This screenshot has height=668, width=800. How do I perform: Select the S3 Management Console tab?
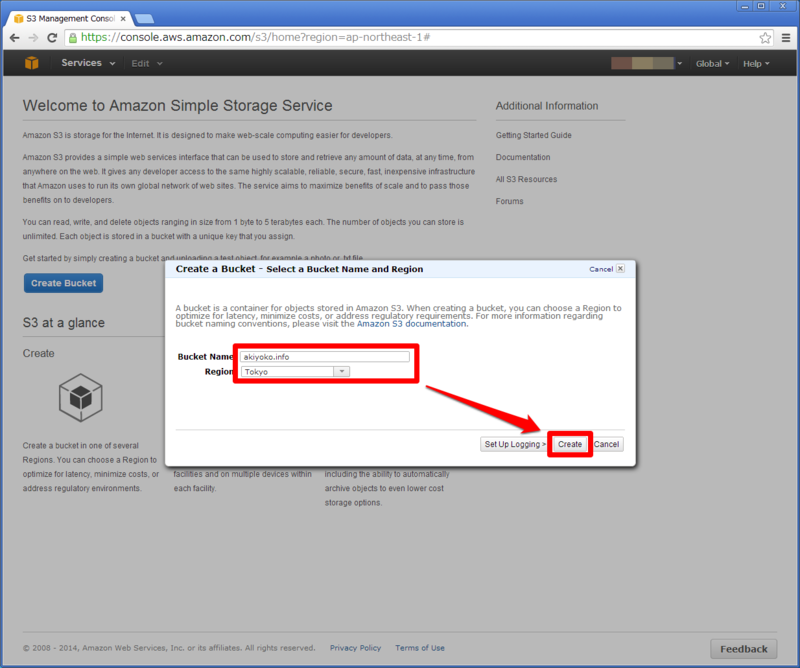coord(70,18)
